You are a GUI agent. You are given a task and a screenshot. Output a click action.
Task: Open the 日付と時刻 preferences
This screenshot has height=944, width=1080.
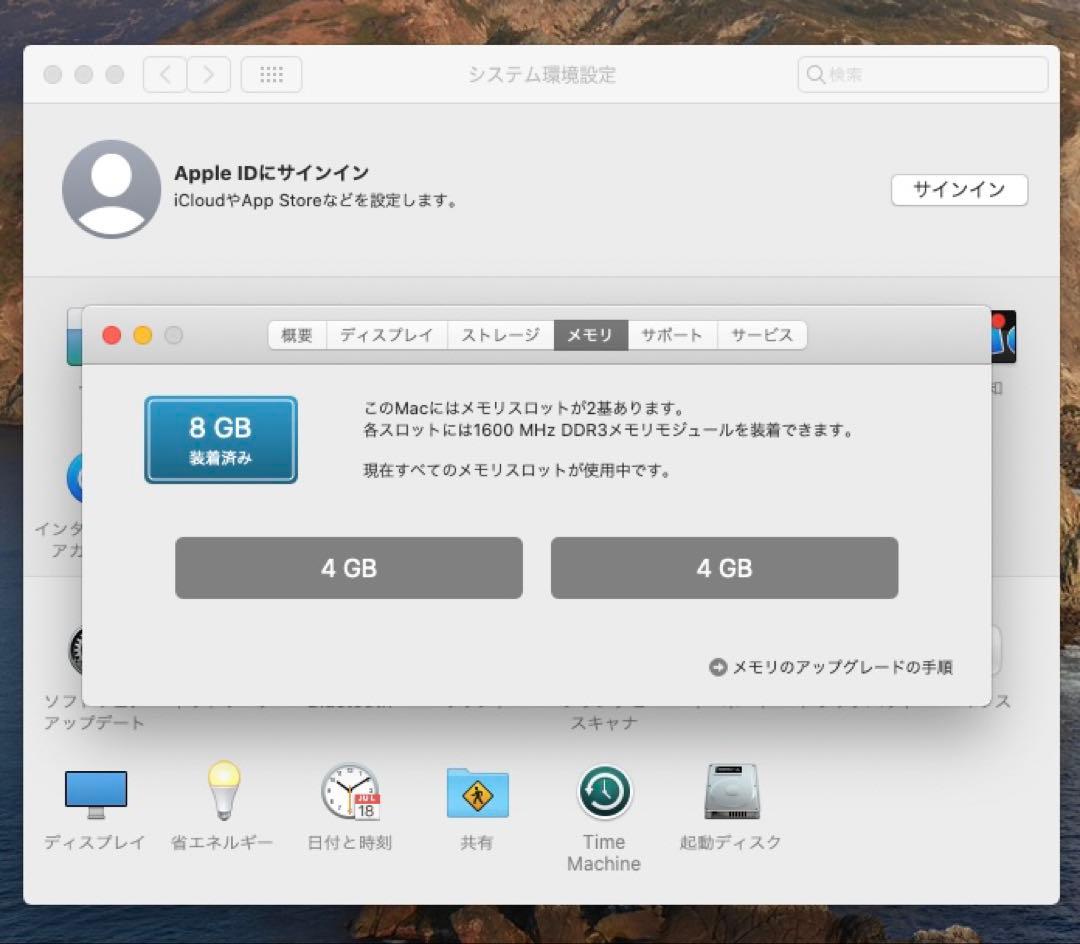(x=348, y=791)
